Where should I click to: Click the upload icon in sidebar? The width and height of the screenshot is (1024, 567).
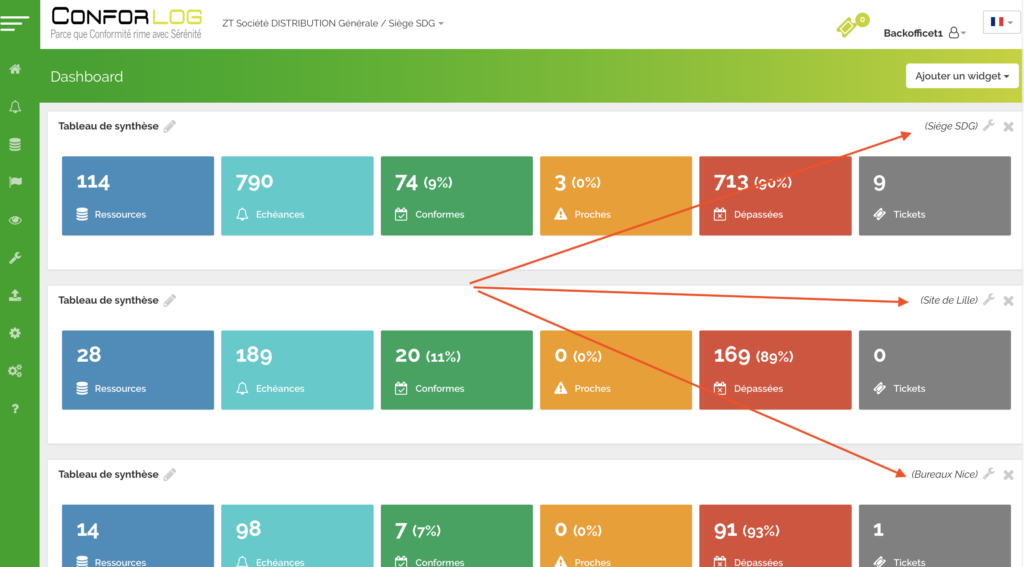pos(15,295)
